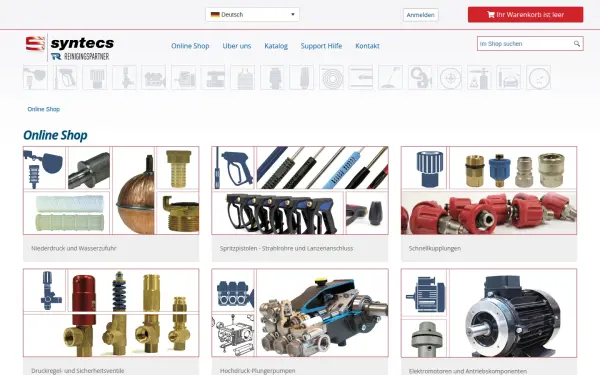Open the floor surface cleaner category icon

tap(390, 77)
